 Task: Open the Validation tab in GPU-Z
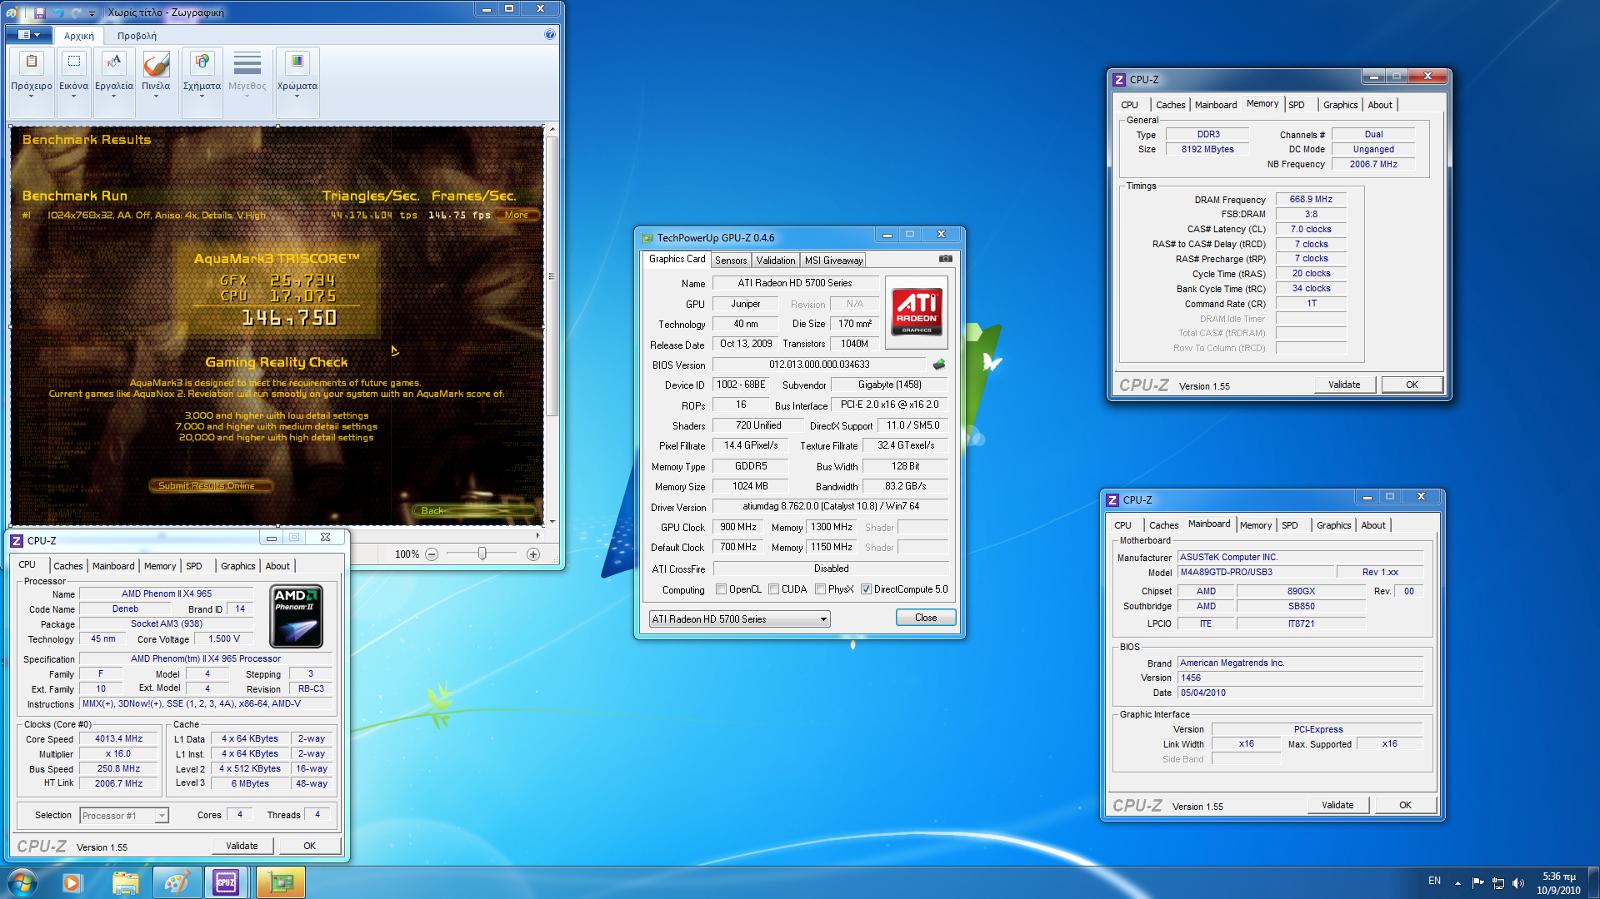coord(775,260)
